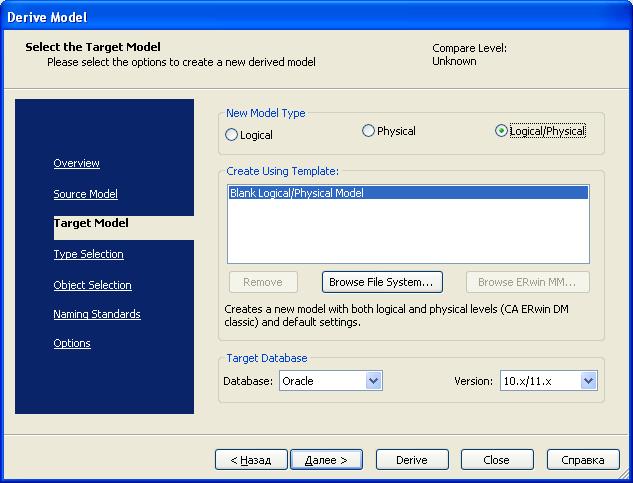Viewport: 633px width, 483px height.
Task: Click the Назад back button
Action: point(251,460)
